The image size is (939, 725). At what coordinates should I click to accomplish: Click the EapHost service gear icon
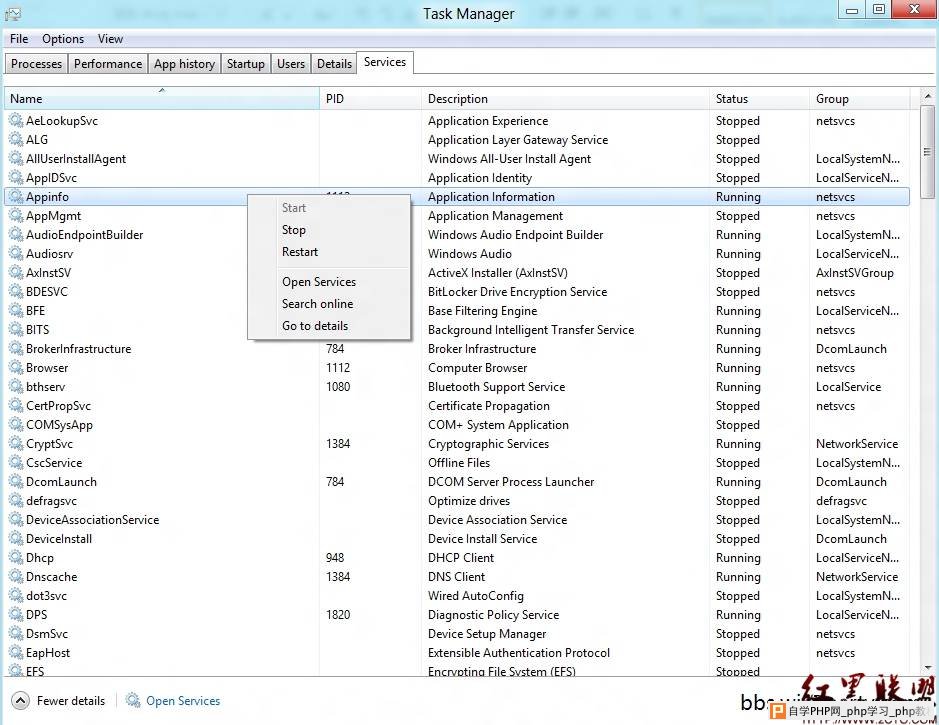pyautogui.click(x=16, y=653)
